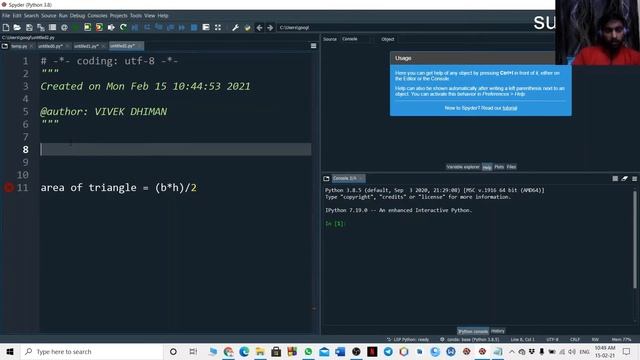Select the History tab below console
This screenshot has width=640, height=360.
(x=498, y=331)
